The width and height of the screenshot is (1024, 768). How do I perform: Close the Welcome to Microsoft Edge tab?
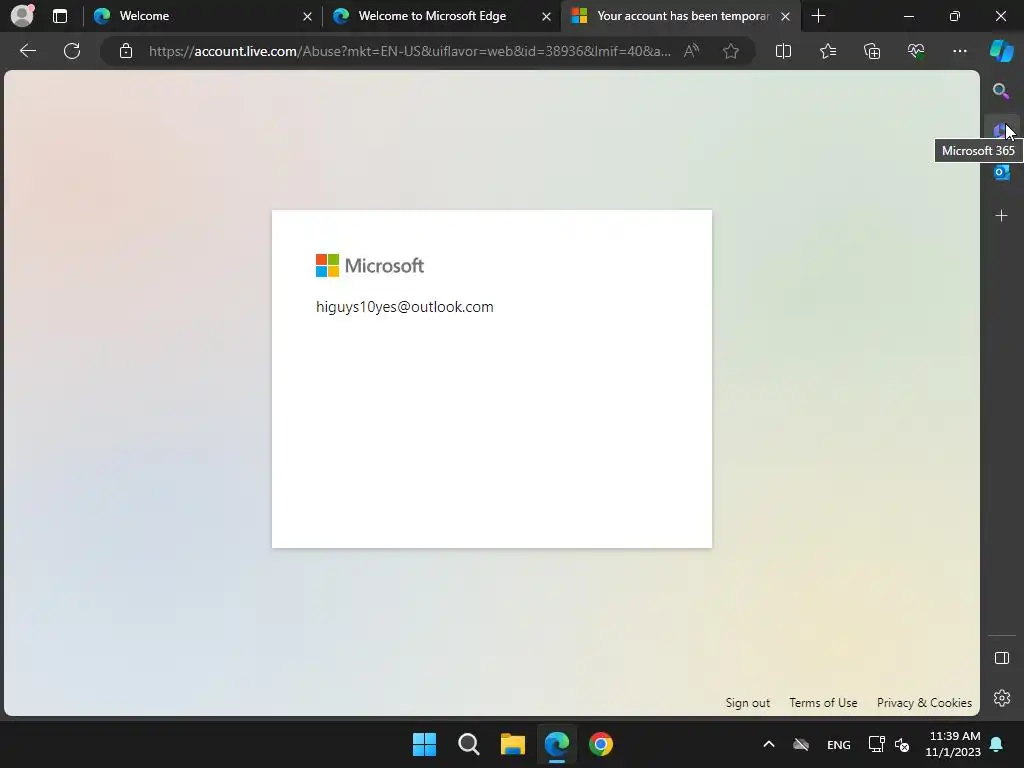tap(546, 16)
